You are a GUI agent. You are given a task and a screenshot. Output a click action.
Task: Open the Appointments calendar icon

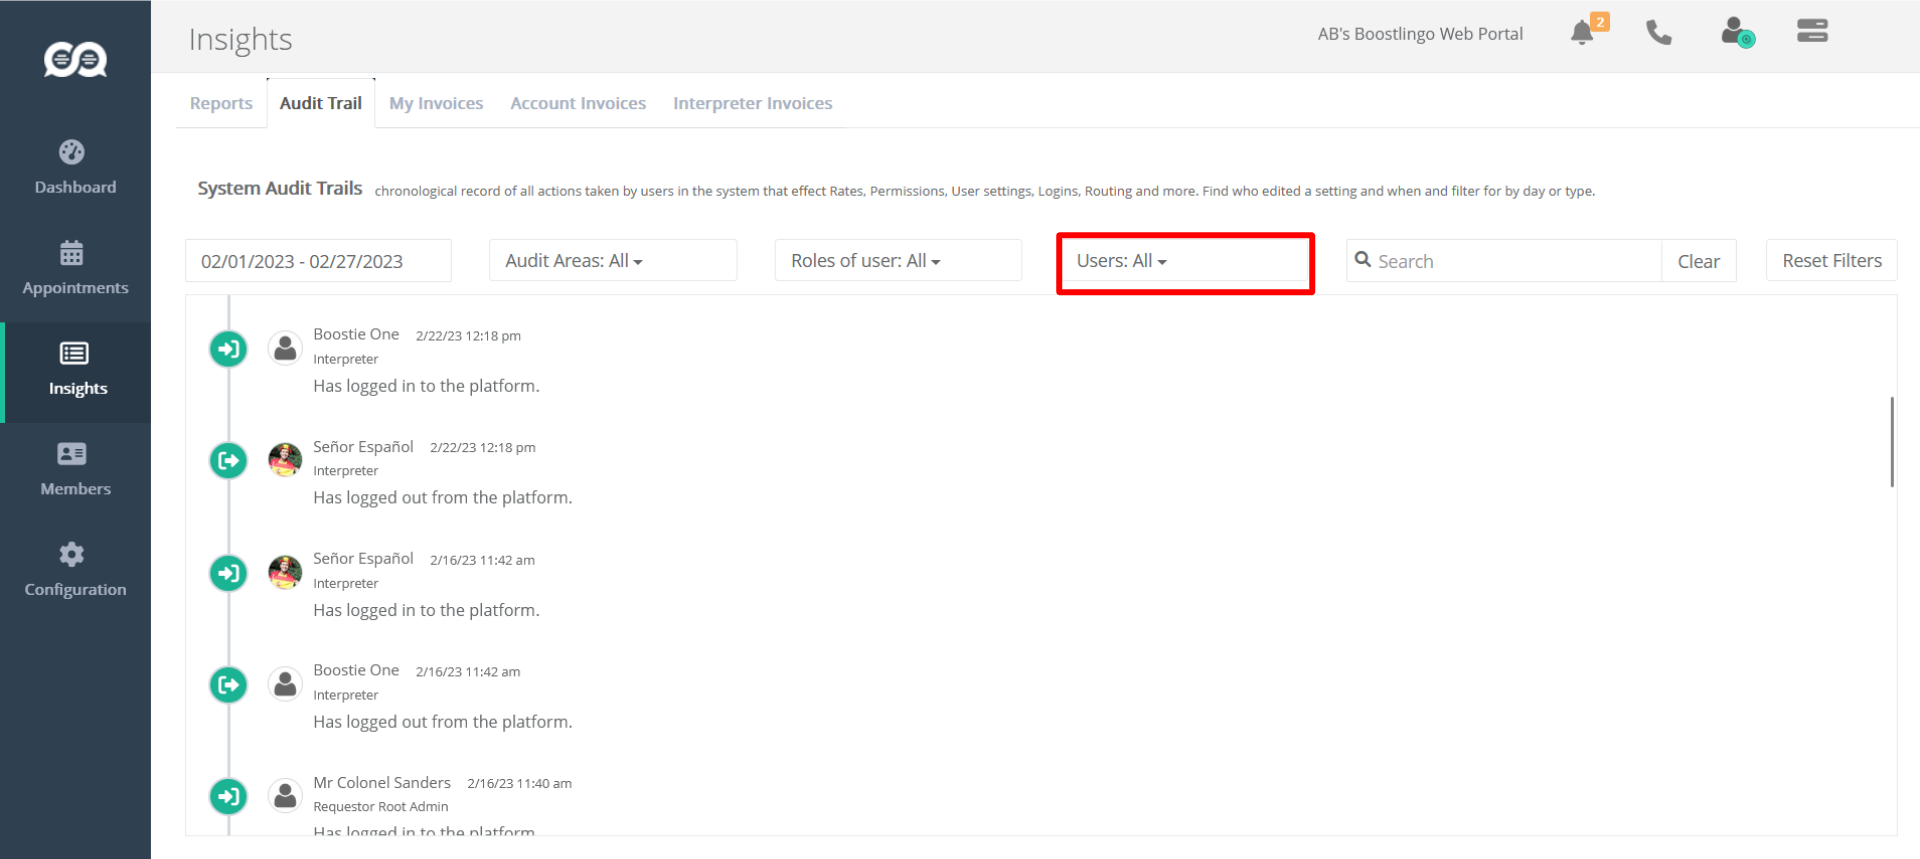click(72, 253)
